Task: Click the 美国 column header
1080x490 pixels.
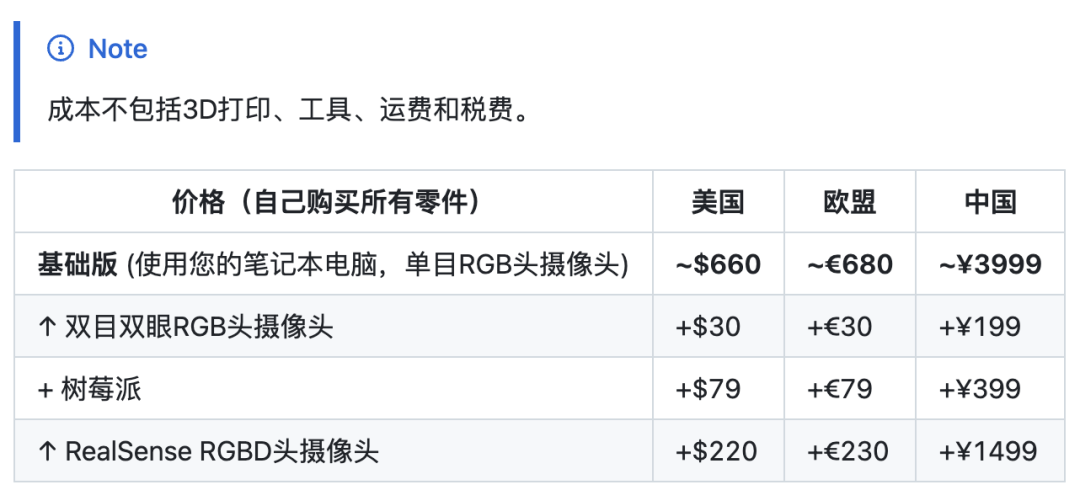Action: 718,202
